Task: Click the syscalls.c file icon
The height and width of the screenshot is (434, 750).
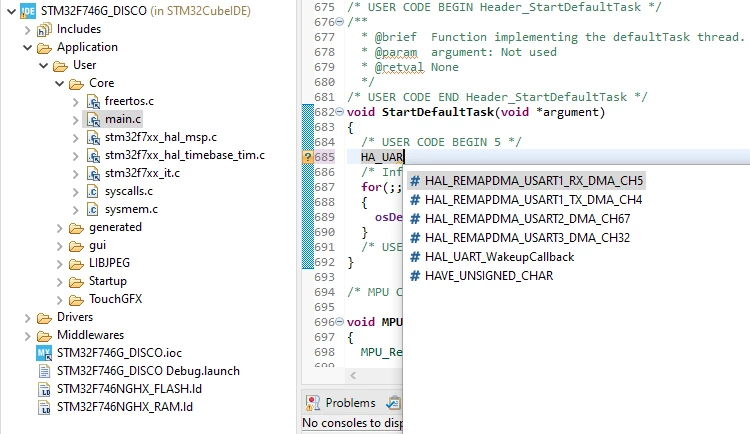Action: click(x=93, y=191)
